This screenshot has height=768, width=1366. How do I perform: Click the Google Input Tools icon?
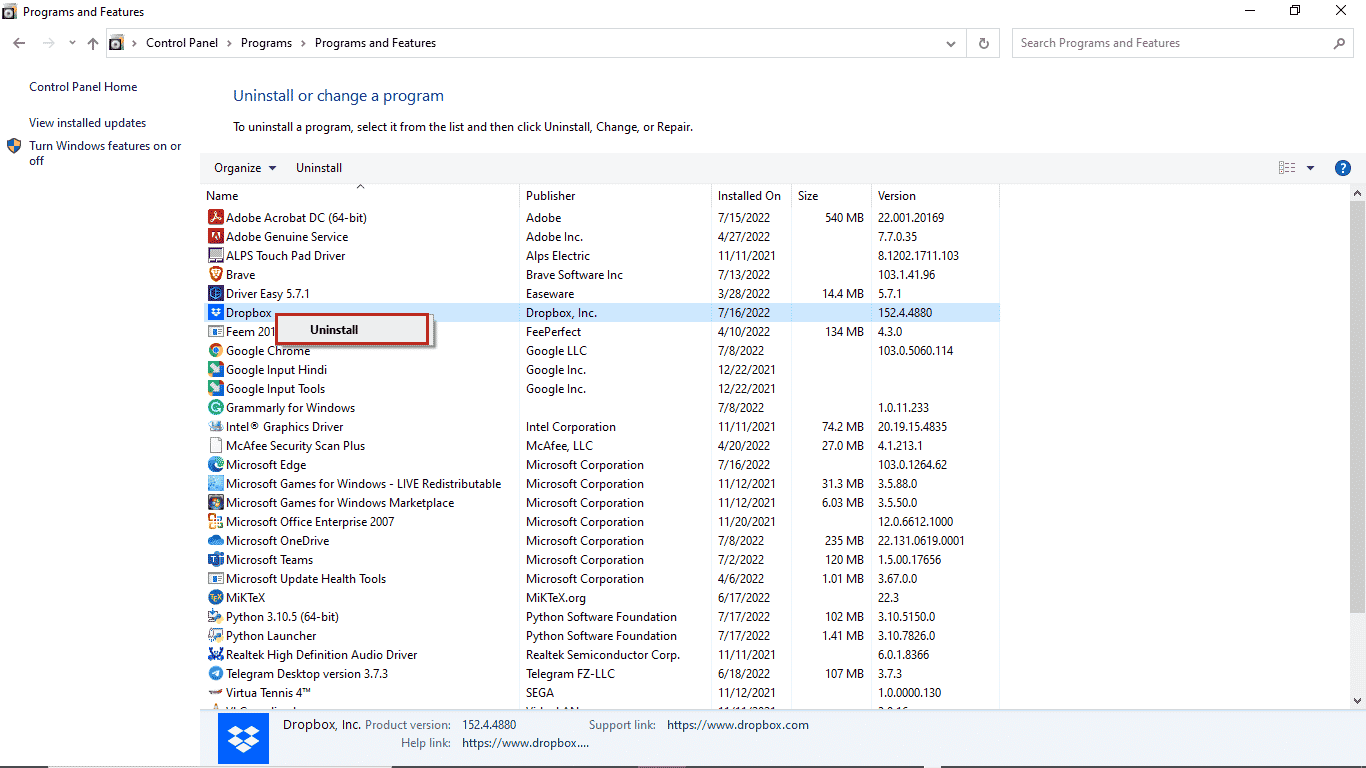215,388
